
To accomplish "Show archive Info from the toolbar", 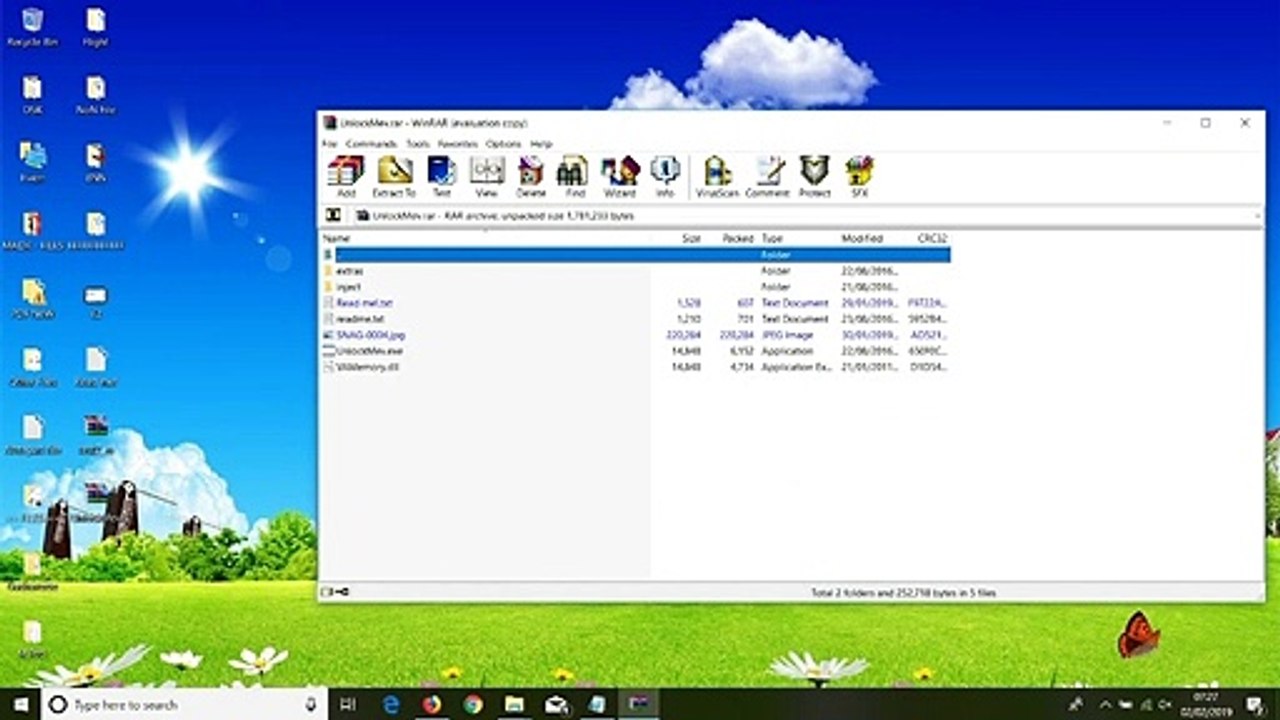I will click(x=665, y=177).
